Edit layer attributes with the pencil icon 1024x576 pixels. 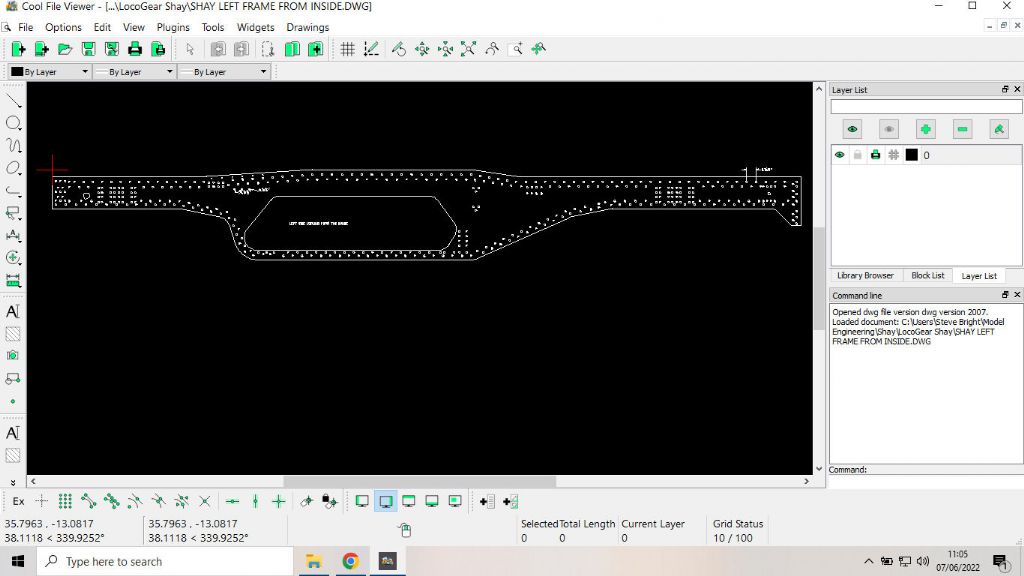(x=999, y=129)
